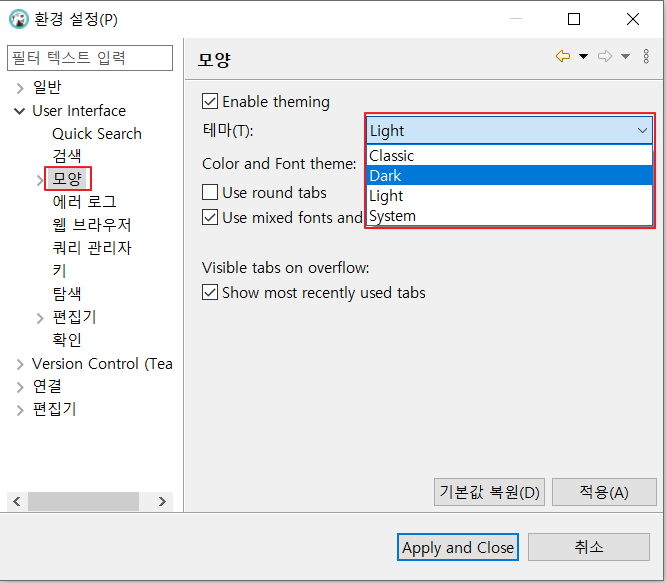The width and height of the screenshot is (666, 583).
Task: Toggle Use mixed fonts and colors checkbox
Action: point(210,217)
